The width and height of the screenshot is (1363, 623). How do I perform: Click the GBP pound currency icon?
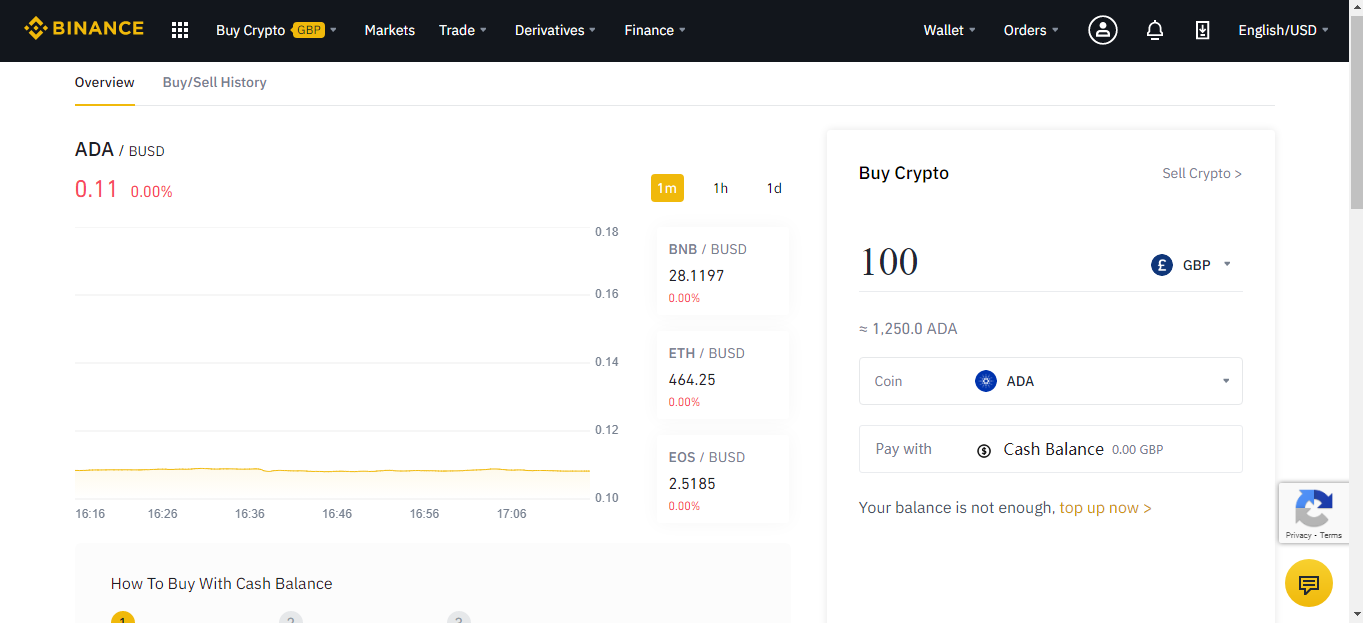[x=1161, y=265]
